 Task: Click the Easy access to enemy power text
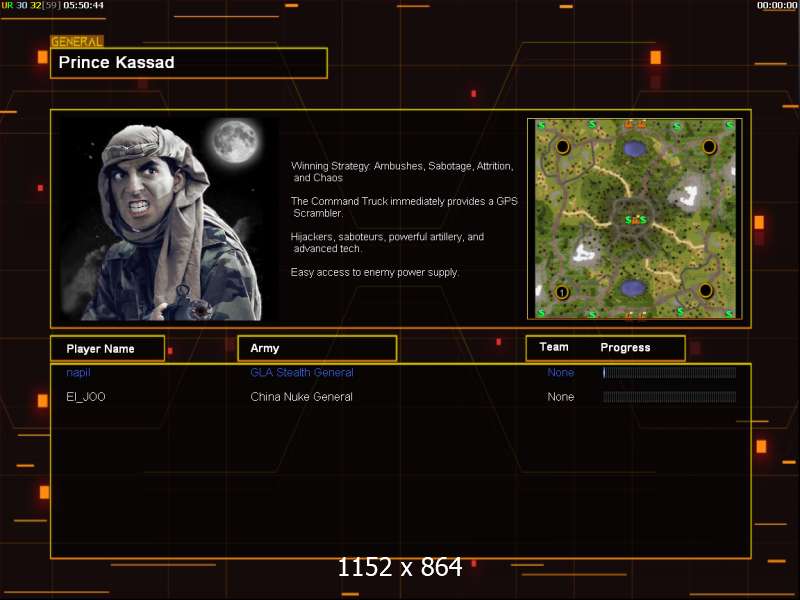coord(374,272)
